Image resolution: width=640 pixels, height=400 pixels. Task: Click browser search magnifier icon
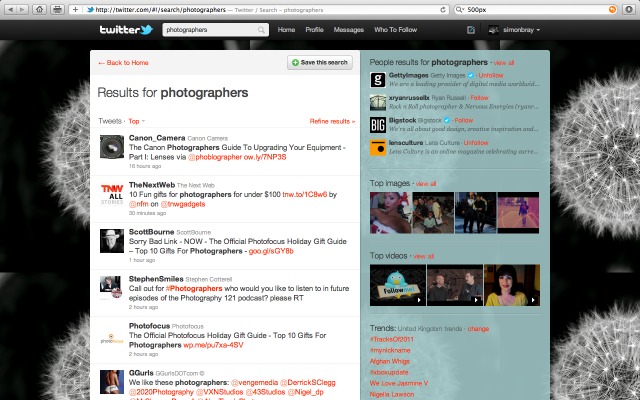460,9
